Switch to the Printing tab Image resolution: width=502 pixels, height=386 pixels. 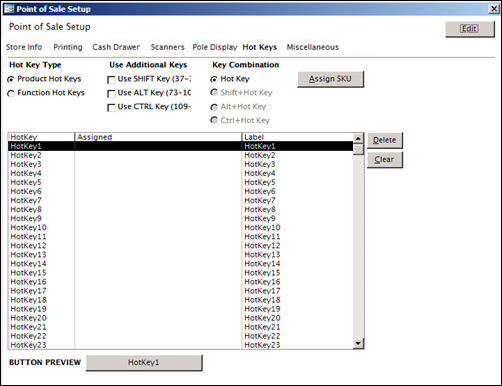pyautogui.click(x=68, y=47)
